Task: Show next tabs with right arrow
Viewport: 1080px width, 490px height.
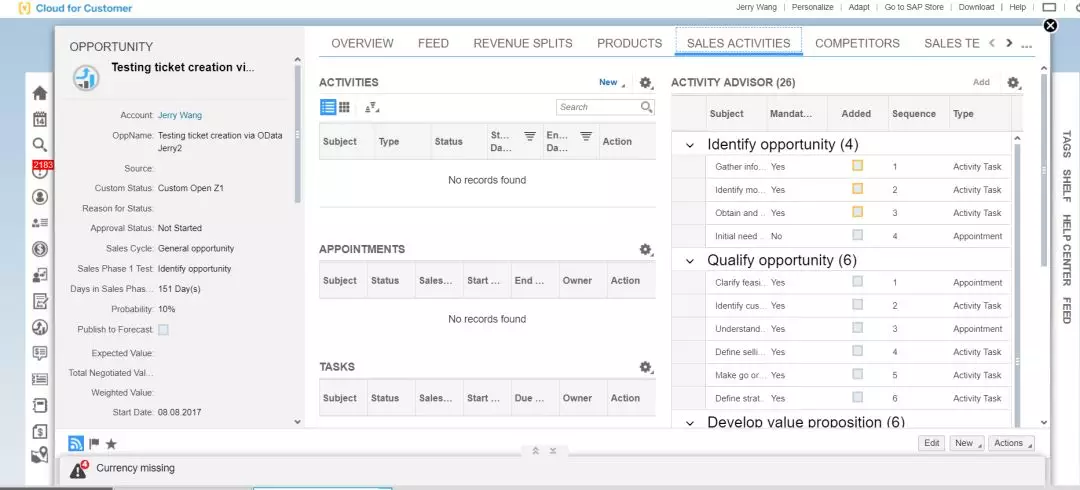Action: click(x=1009, y=43)
